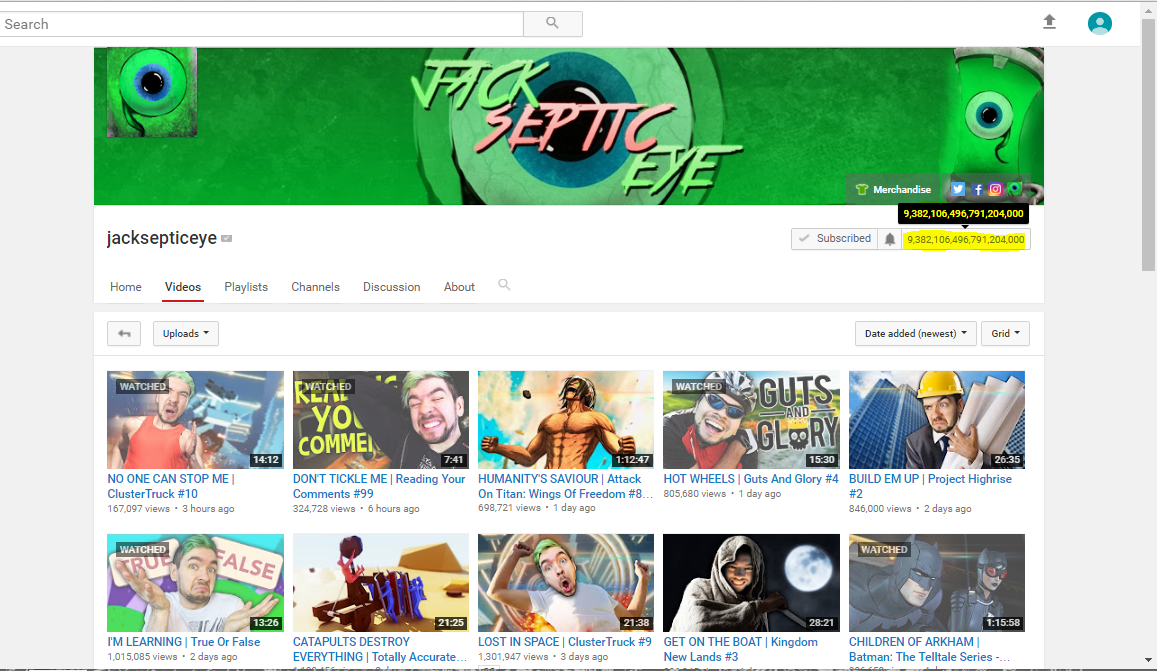Image resolution: width=1157 pixels, height=671 pixels.
Task: Open the account avatar menu
Action: click(x=1099, y=24)
